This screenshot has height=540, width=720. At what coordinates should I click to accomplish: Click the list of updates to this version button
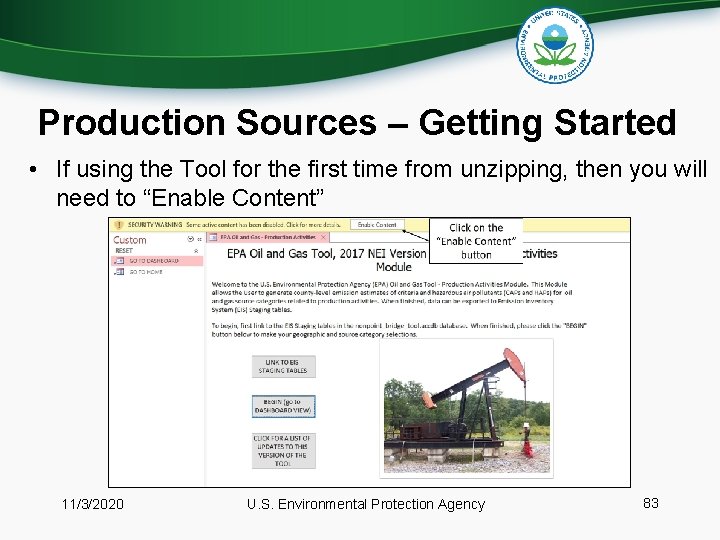283,451
